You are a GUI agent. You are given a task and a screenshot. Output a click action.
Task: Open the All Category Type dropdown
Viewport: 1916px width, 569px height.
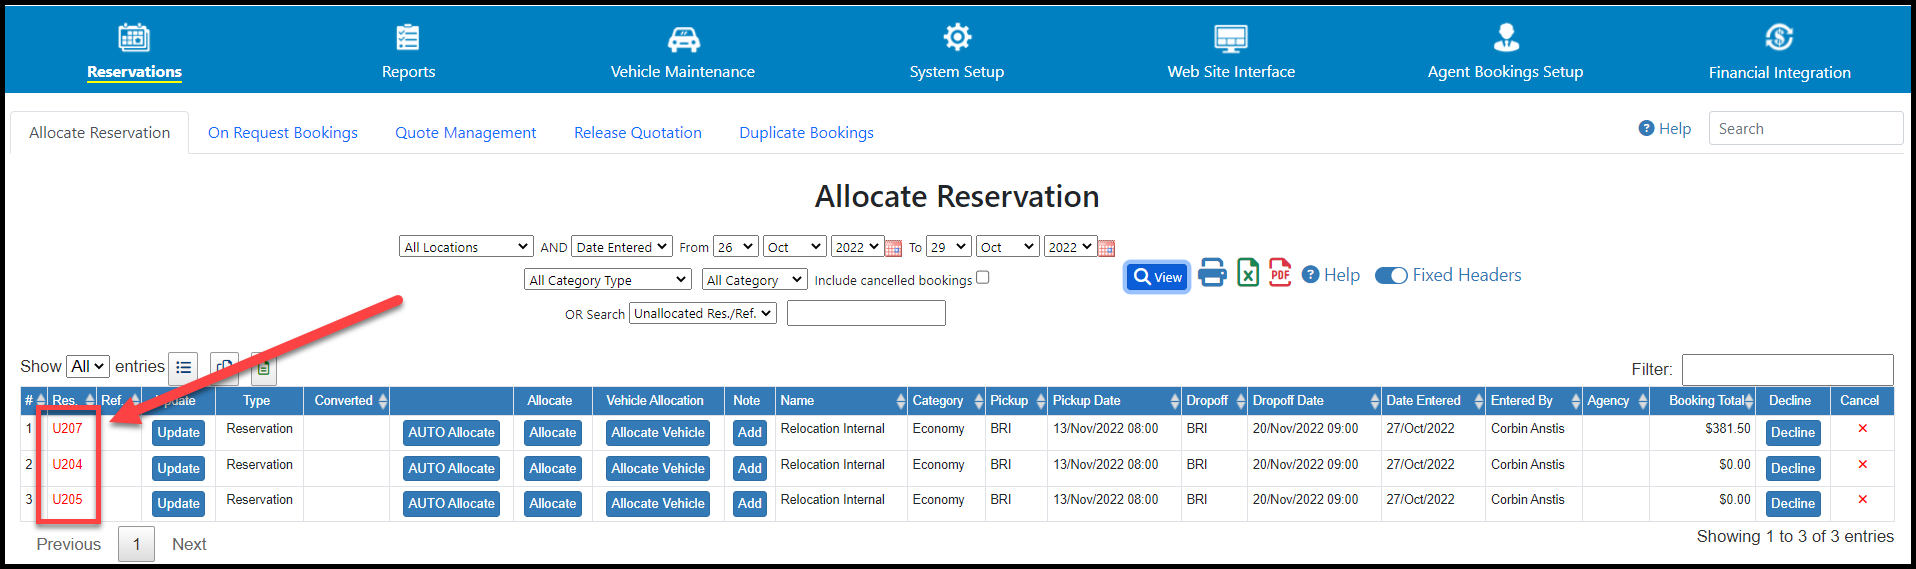pyautogui.click(x=607, y=280)
